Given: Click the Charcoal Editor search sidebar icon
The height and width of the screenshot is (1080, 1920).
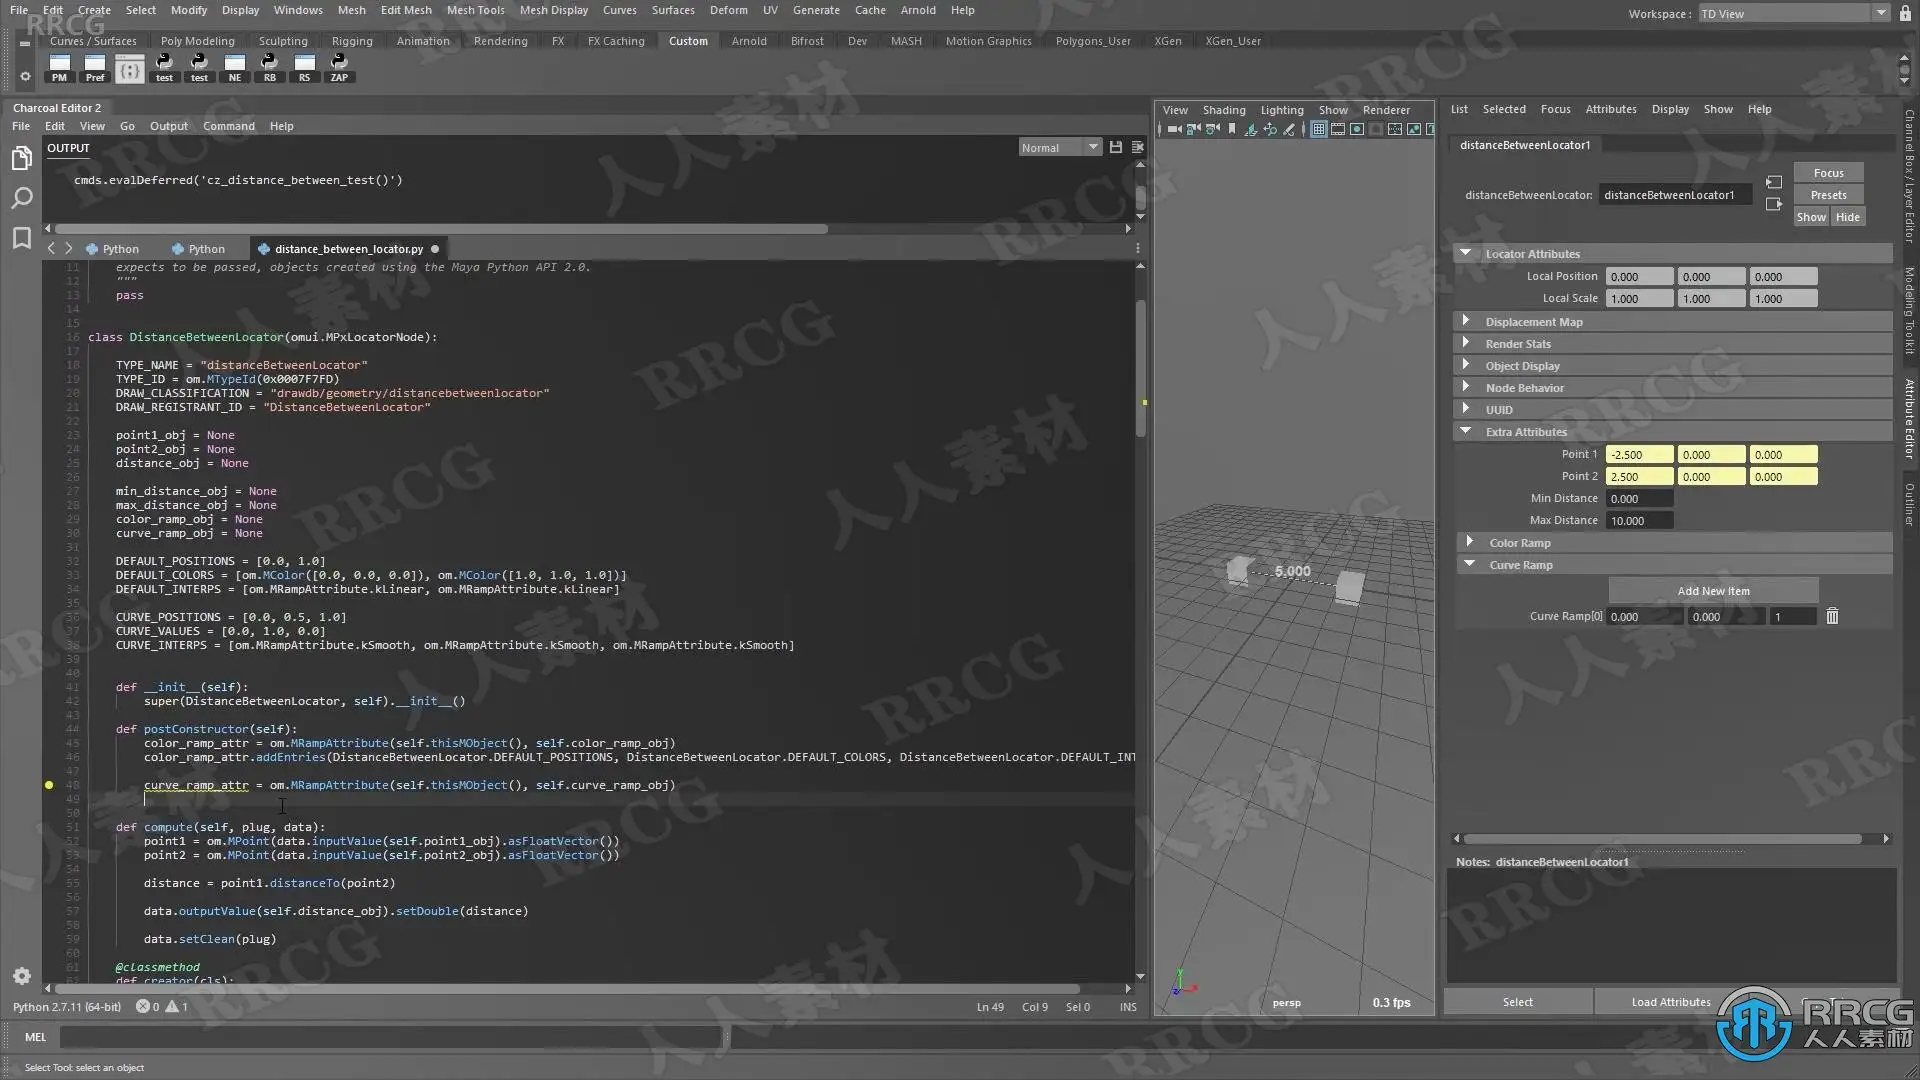Looking at the screenshot, I should pos(21,198).
